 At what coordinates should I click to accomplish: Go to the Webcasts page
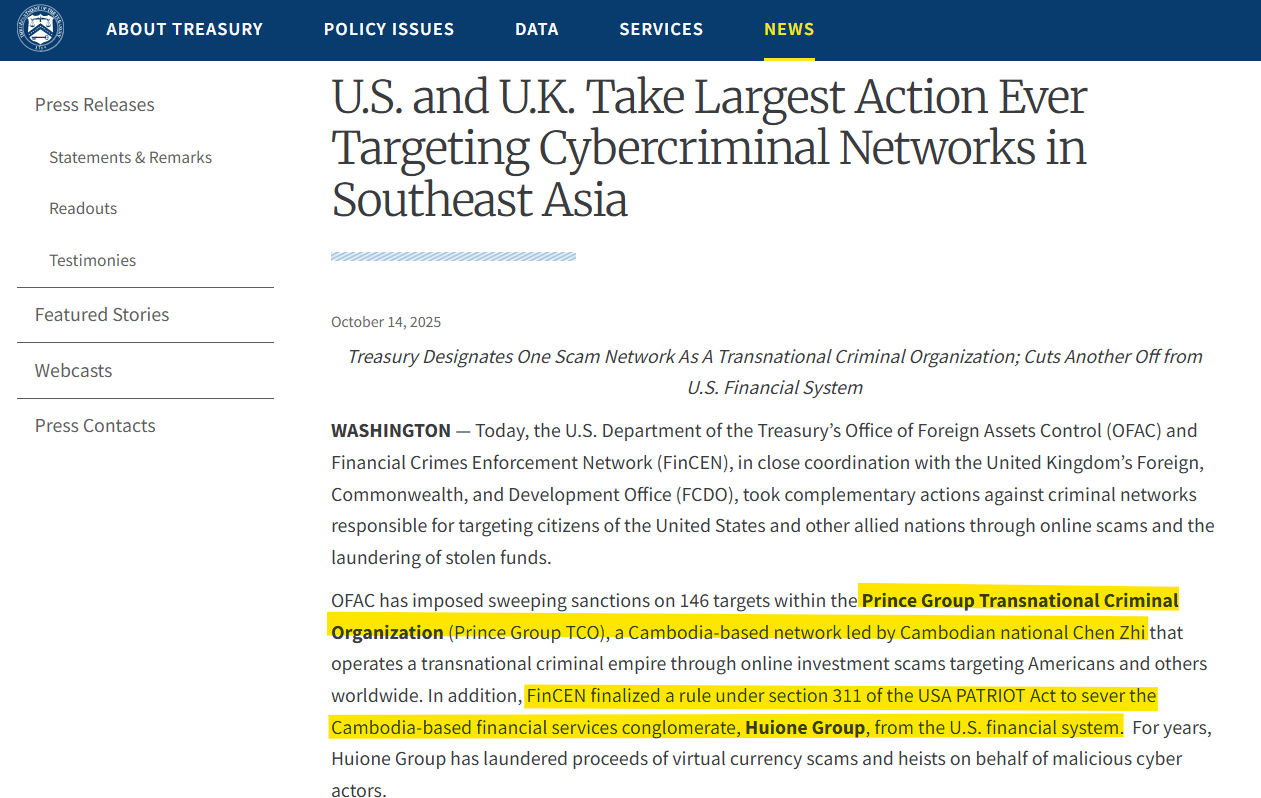click(x=73, y=370)
